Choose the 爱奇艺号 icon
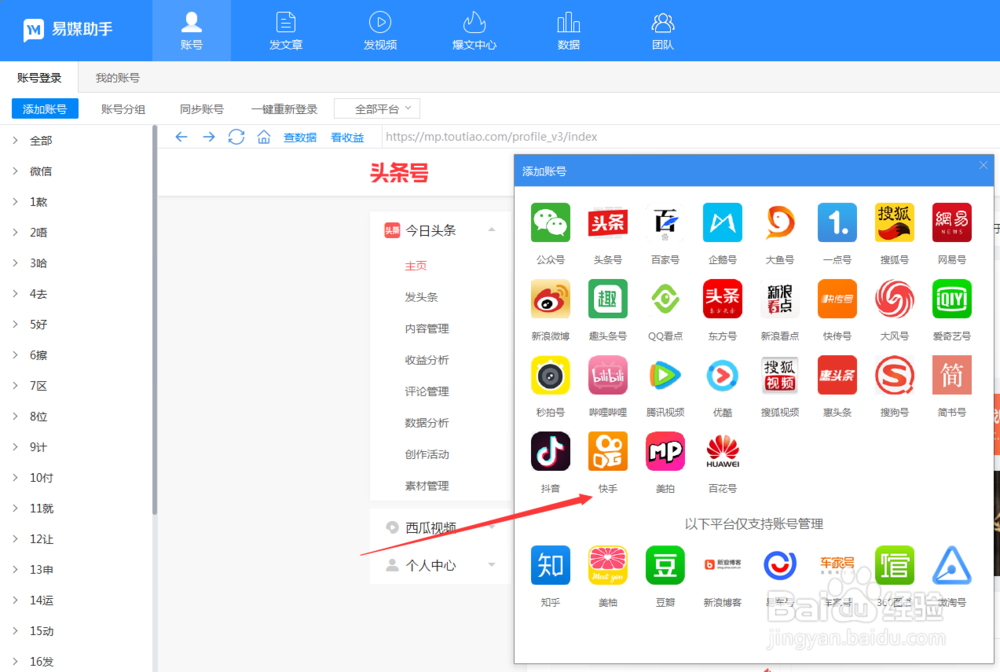1000x672 pixels. pyautogui.click(x=952, y=298)
